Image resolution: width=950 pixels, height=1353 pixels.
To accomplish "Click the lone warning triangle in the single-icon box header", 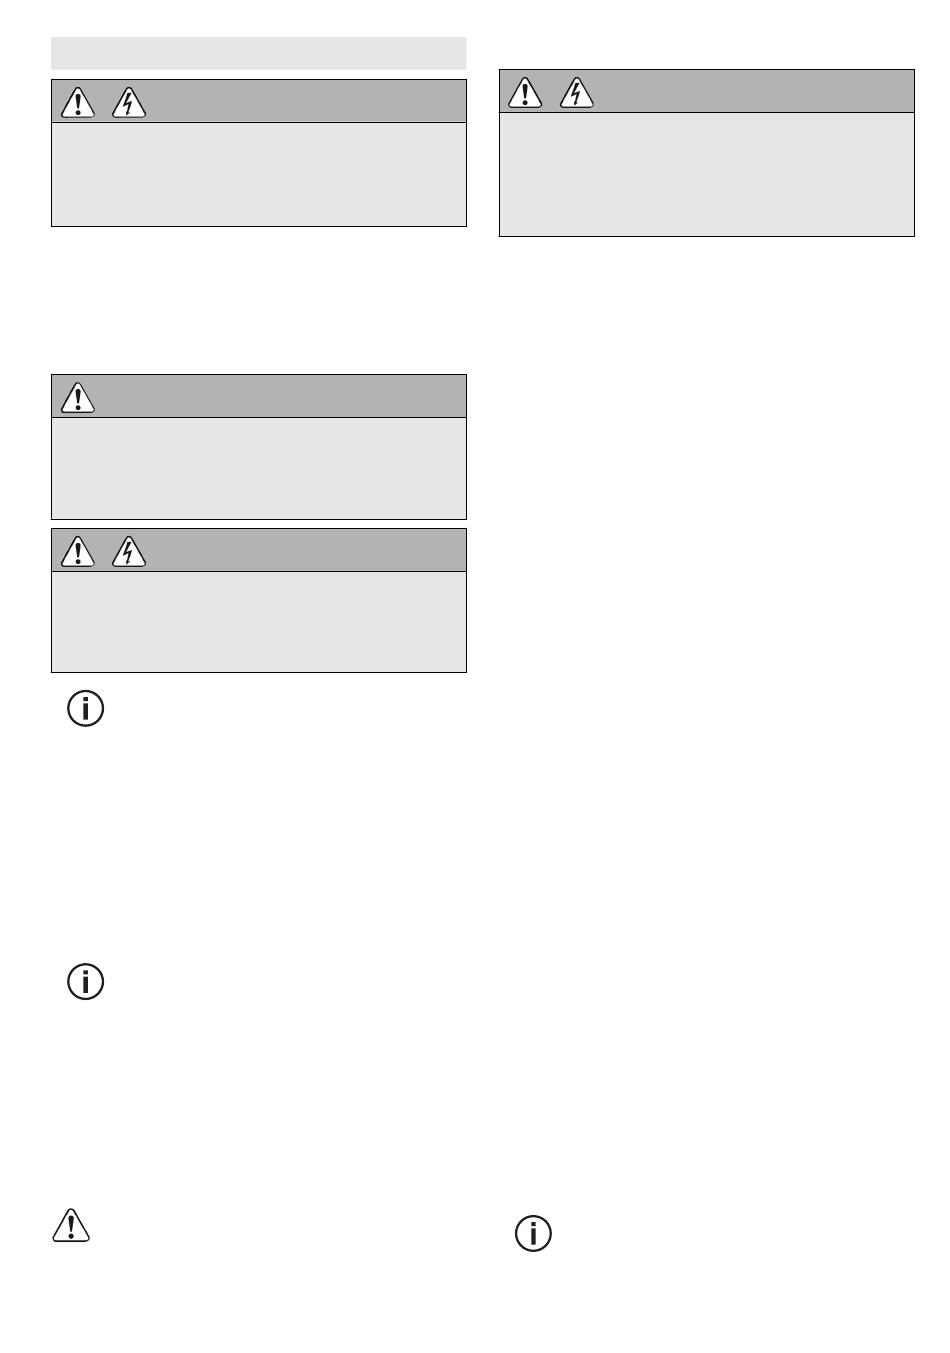I will (x=78, y=397).
